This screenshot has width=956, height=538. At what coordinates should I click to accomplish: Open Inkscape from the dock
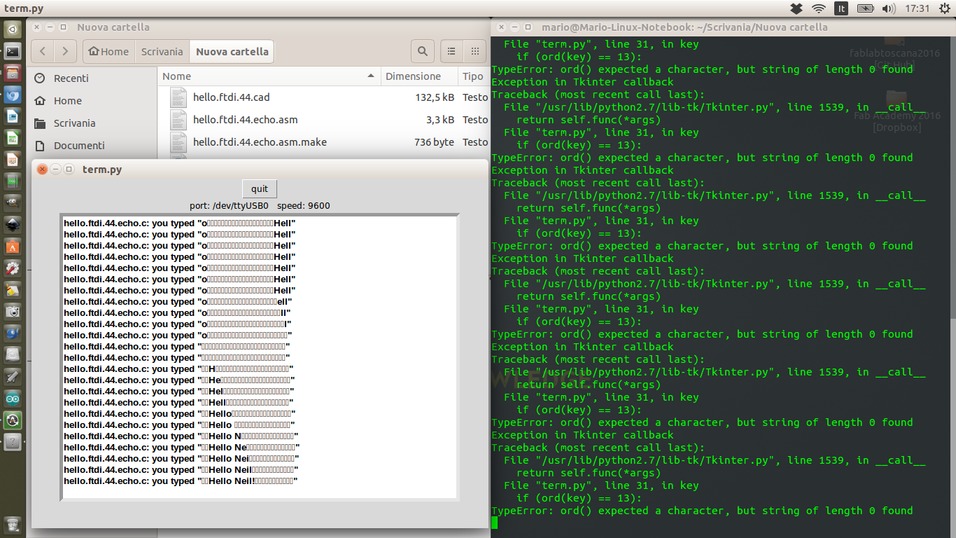[x=13, y=225]
